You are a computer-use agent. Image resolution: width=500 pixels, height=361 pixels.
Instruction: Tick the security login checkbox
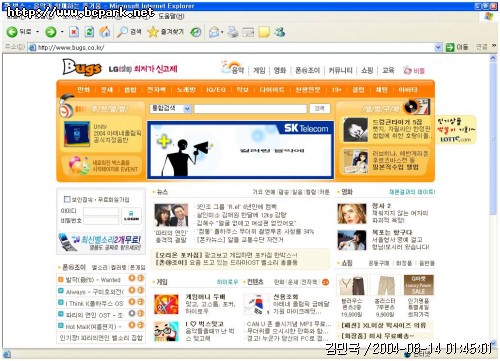point(67,199)
